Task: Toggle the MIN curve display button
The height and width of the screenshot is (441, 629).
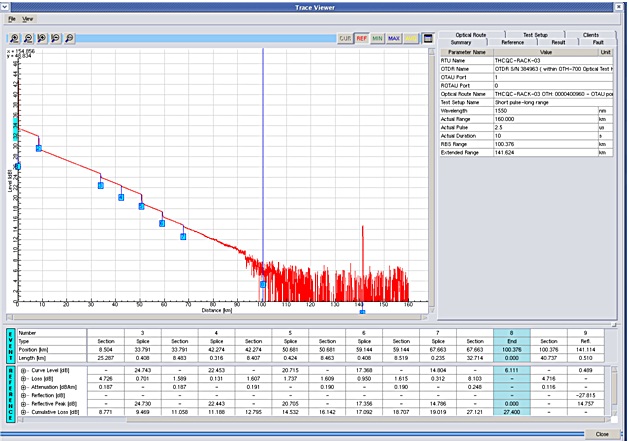Action: (377, 39)
